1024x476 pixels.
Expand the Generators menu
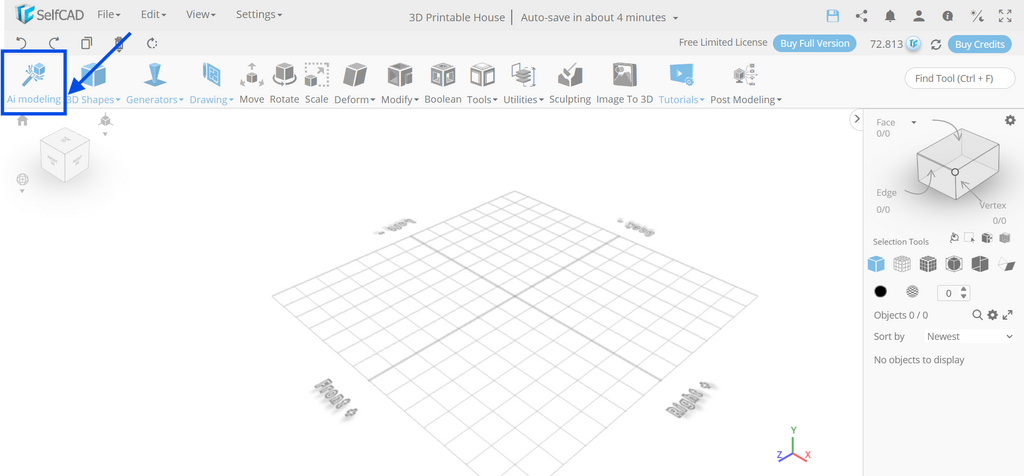[x=155, y=84]
